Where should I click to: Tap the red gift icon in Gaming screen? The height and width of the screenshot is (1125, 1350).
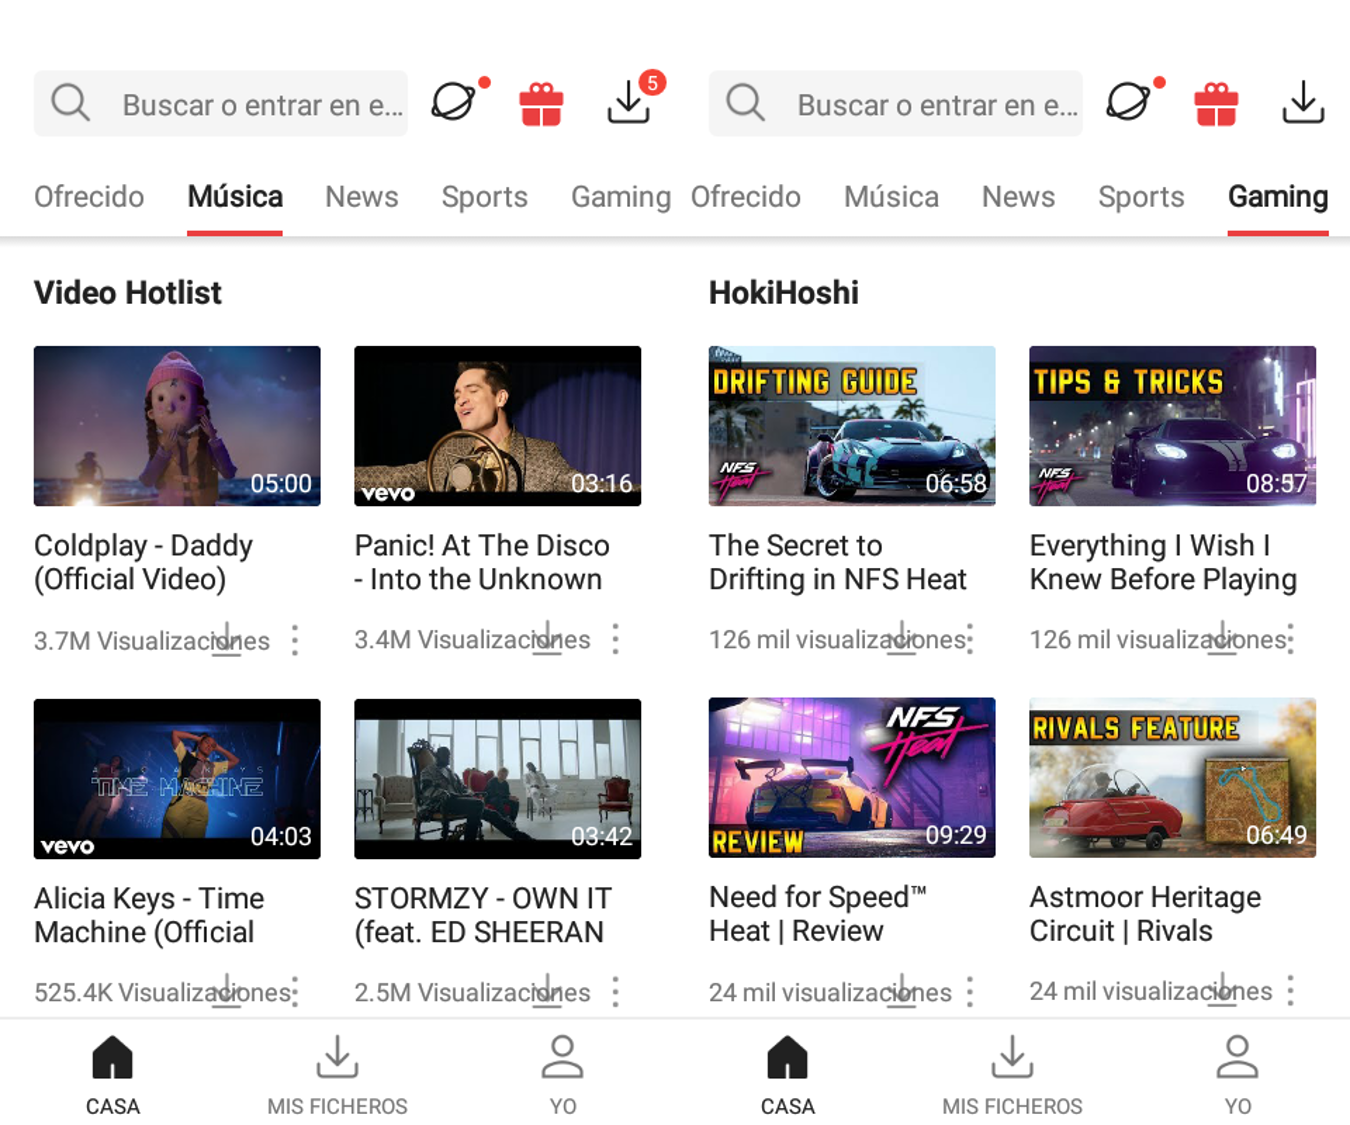click(1216, 104)
